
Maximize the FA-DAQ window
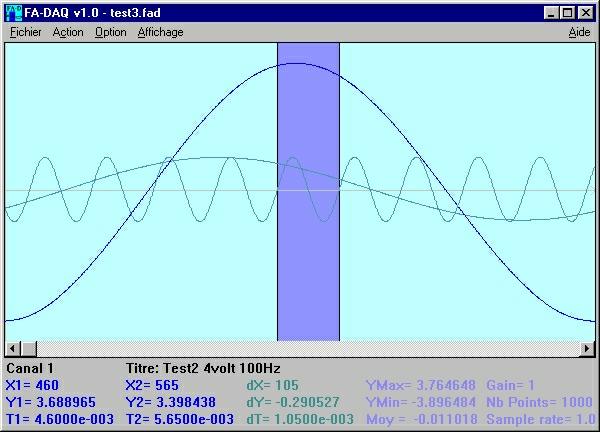567,13
